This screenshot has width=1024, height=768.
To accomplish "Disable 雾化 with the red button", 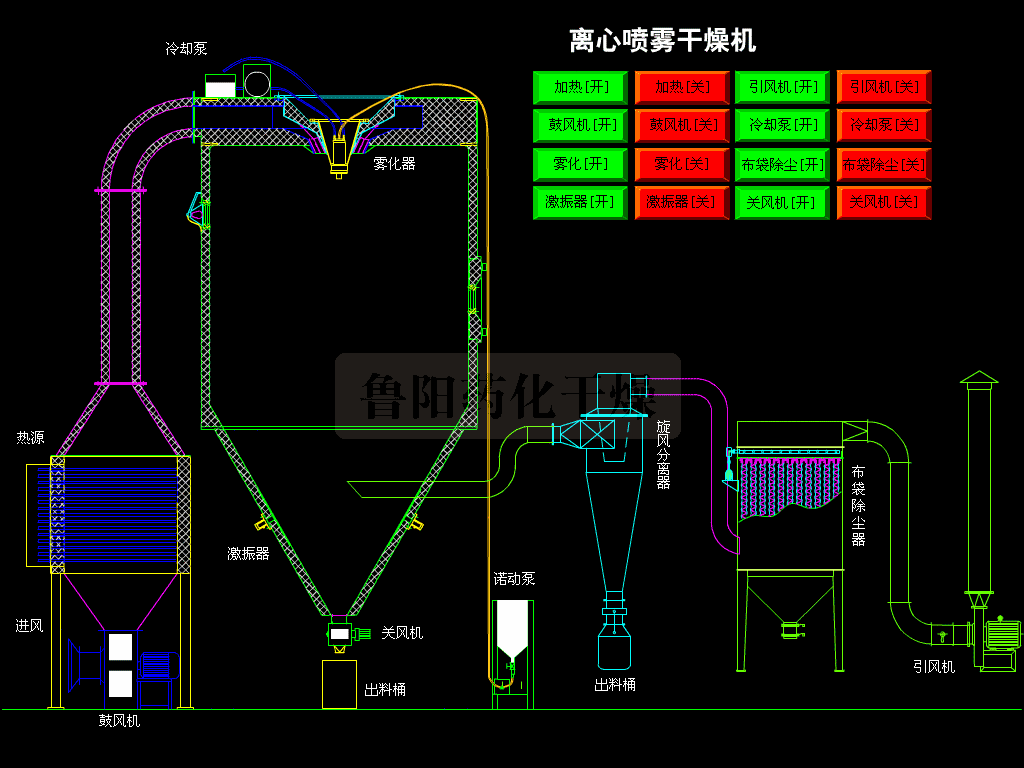I will (x=682, y=164).
